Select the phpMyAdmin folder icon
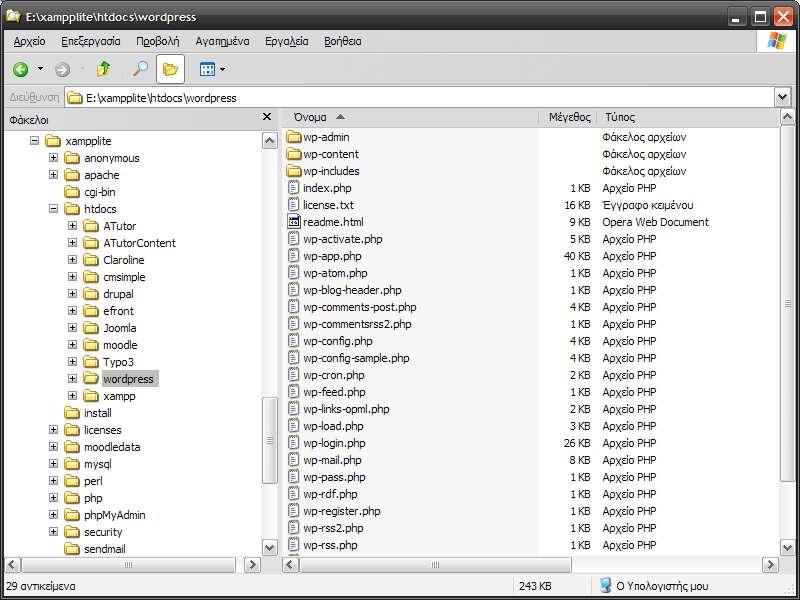800x600 pixels. click(72, 515)
